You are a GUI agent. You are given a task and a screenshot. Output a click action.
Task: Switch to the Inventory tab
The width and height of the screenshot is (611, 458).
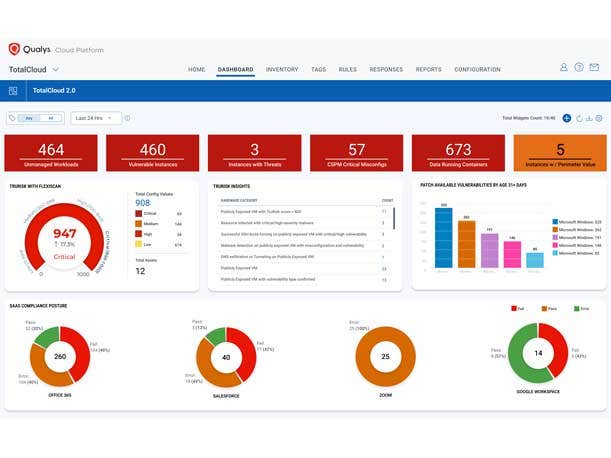tap(282, 70)
